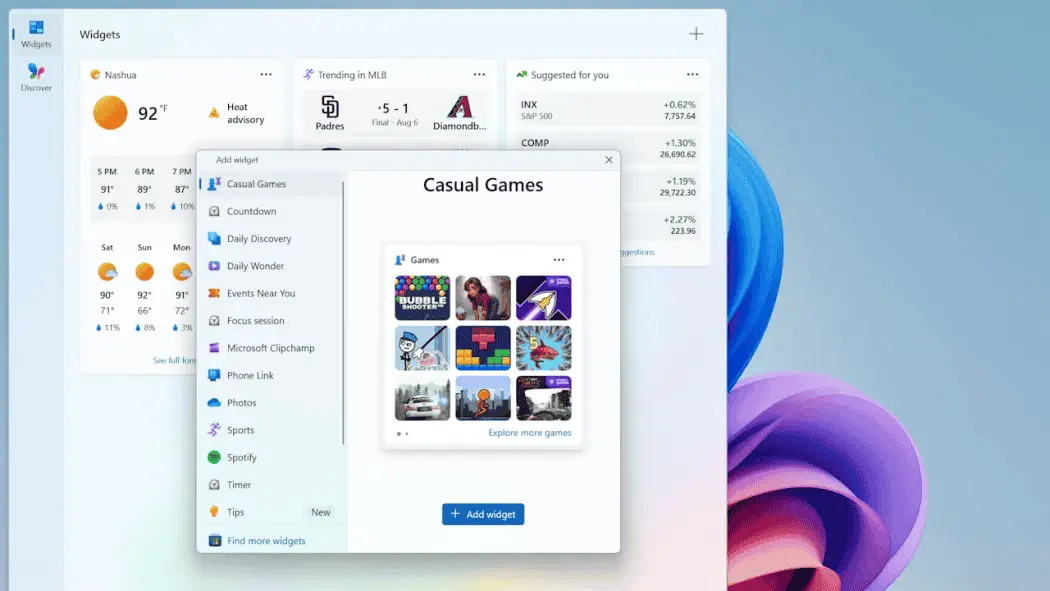Click the Nashua location title

(121, 75)
